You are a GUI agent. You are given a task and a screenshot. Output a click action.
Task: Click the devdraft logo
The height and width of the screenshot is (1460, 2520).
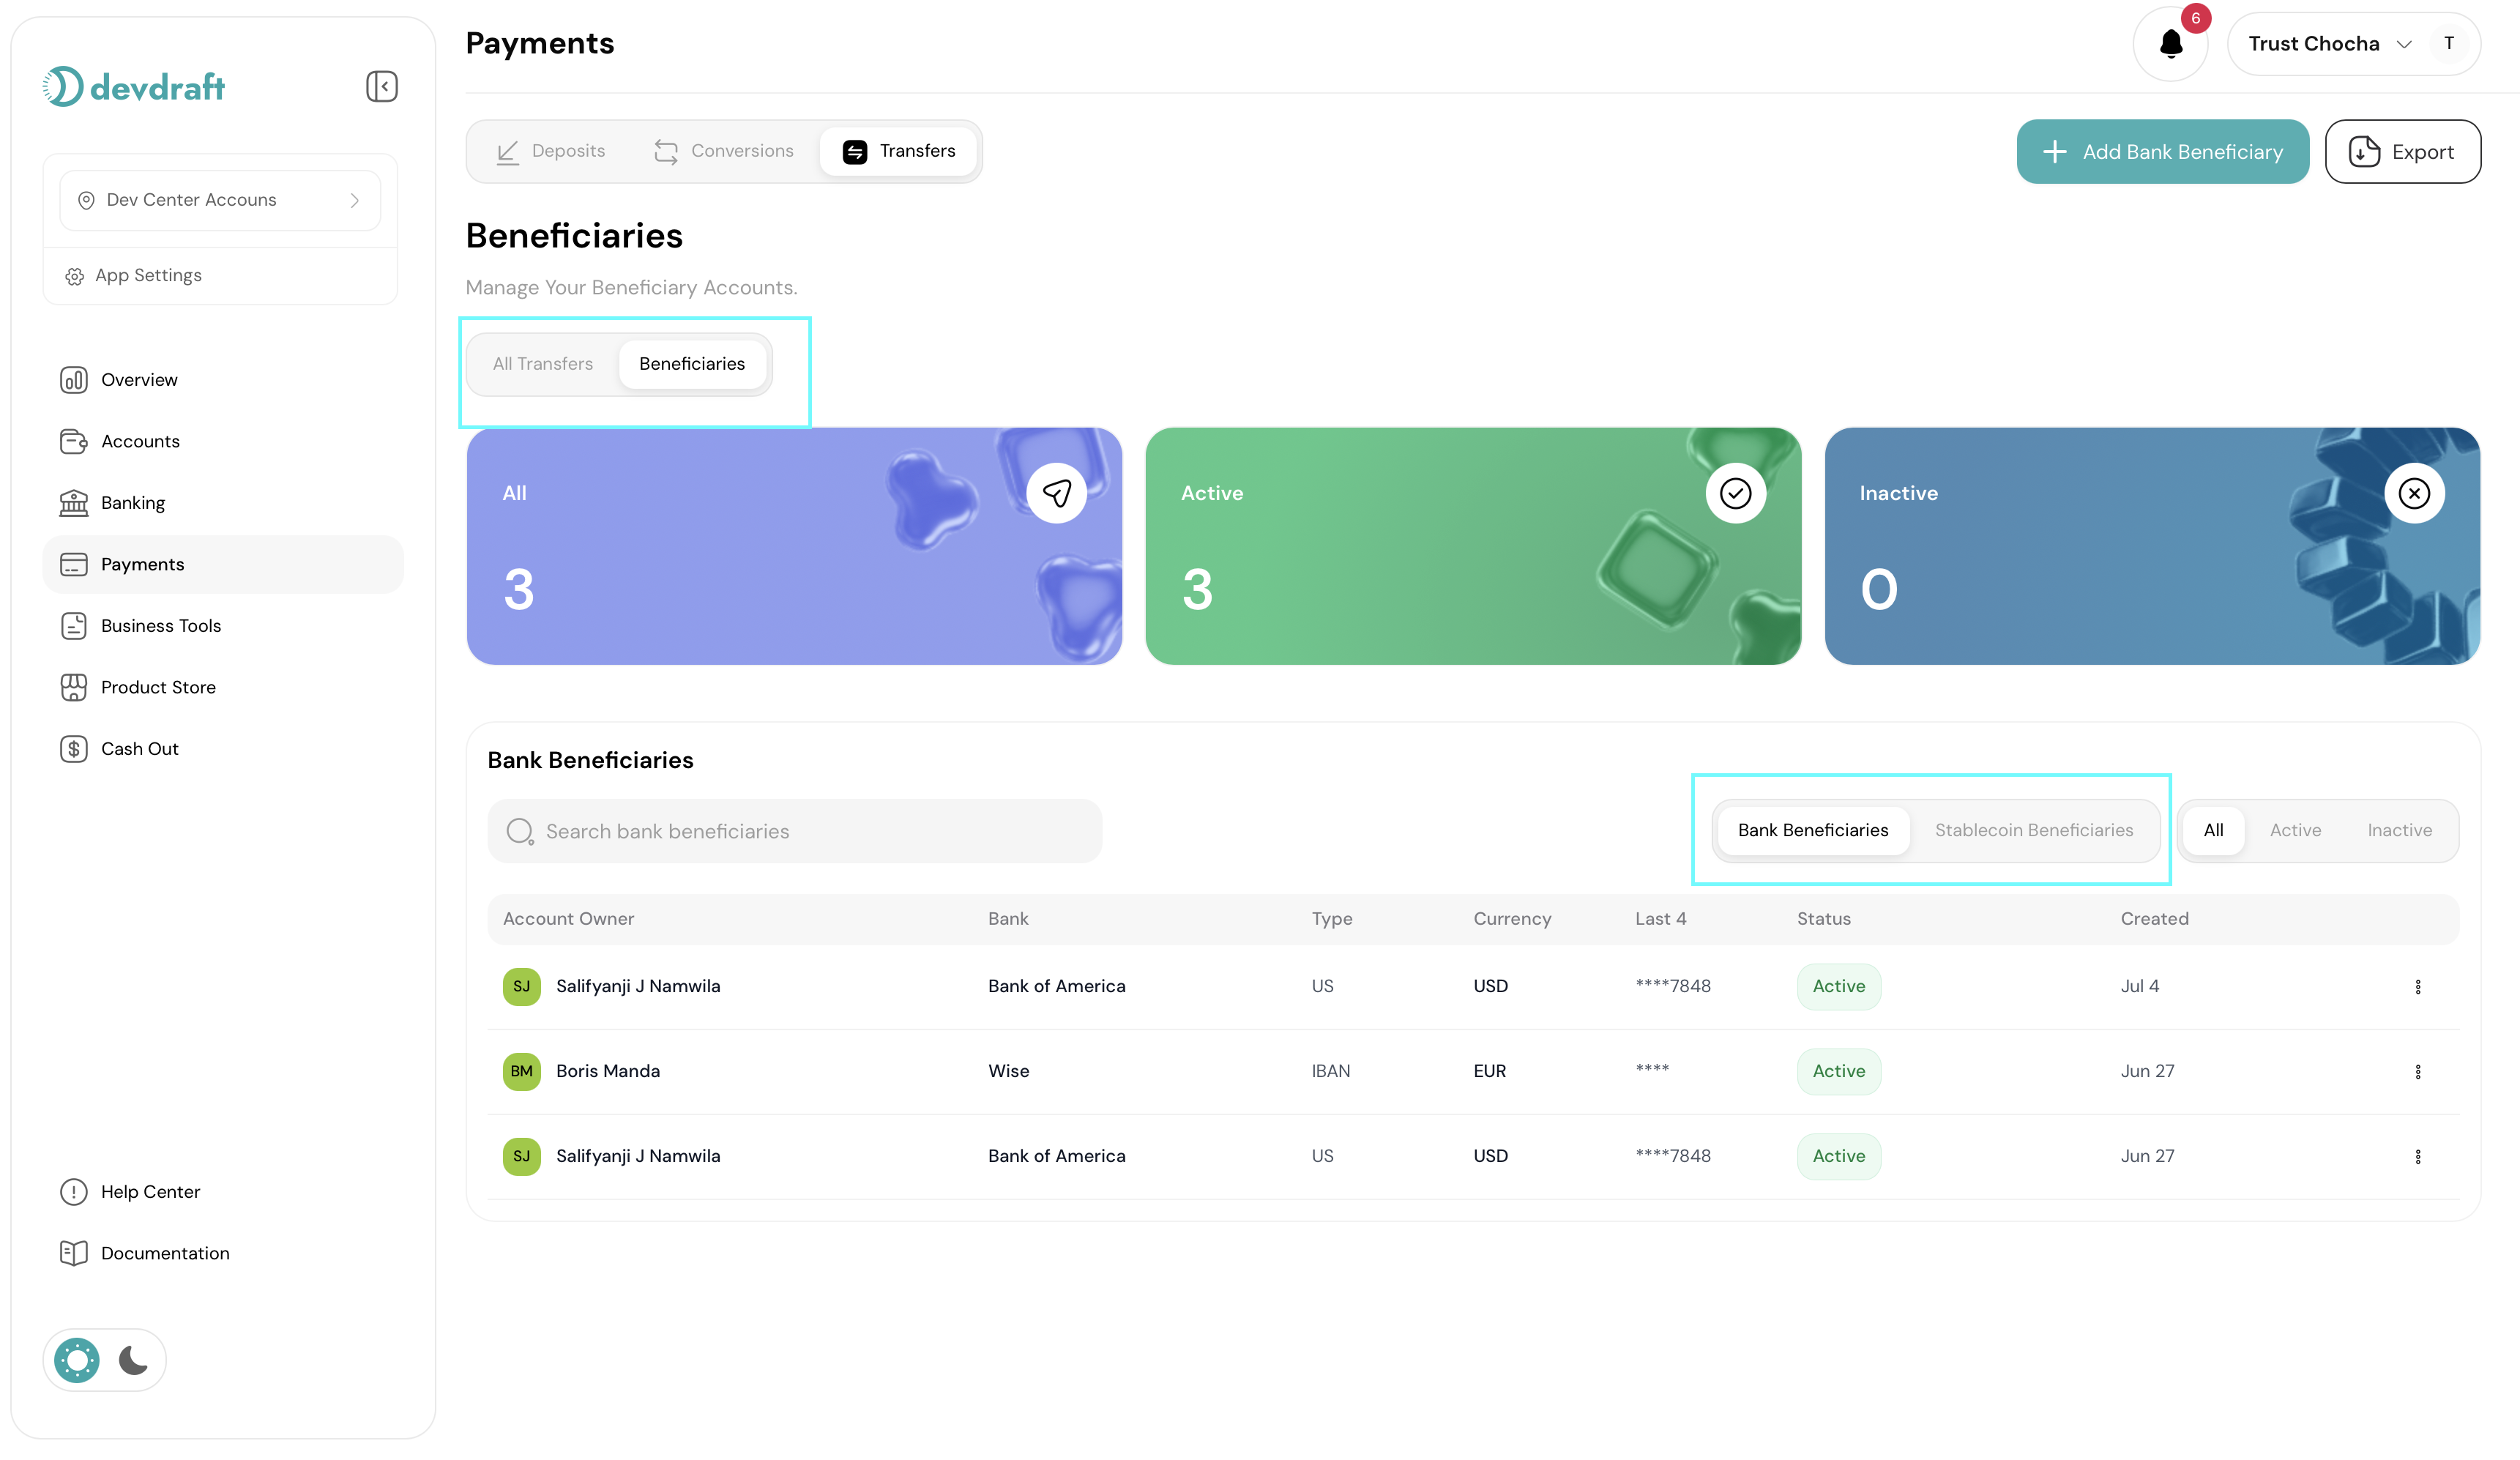coord(134,86)
